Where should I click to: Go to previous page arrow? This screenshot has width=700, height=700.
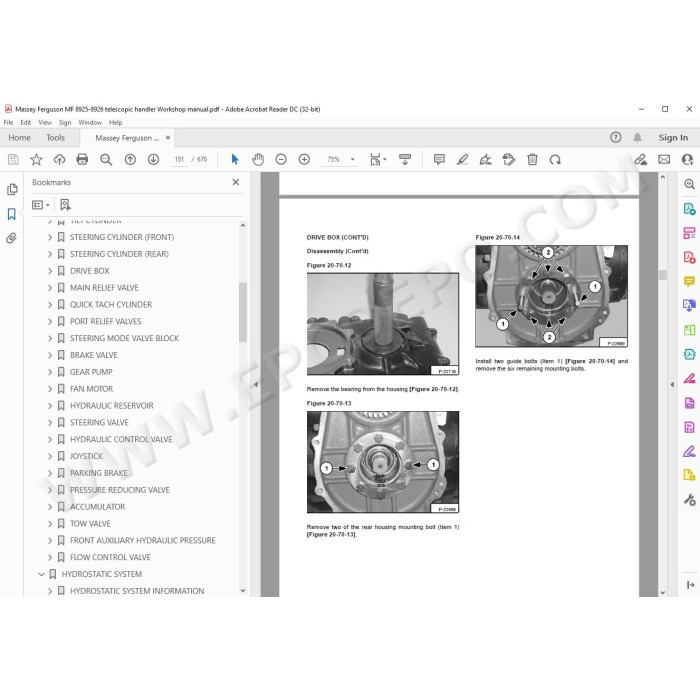tap(130, 159)
